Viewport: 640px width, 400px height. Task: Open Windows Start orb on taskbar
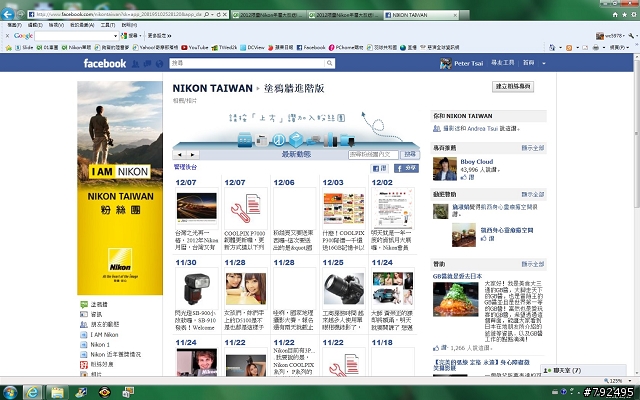[10, 392]
